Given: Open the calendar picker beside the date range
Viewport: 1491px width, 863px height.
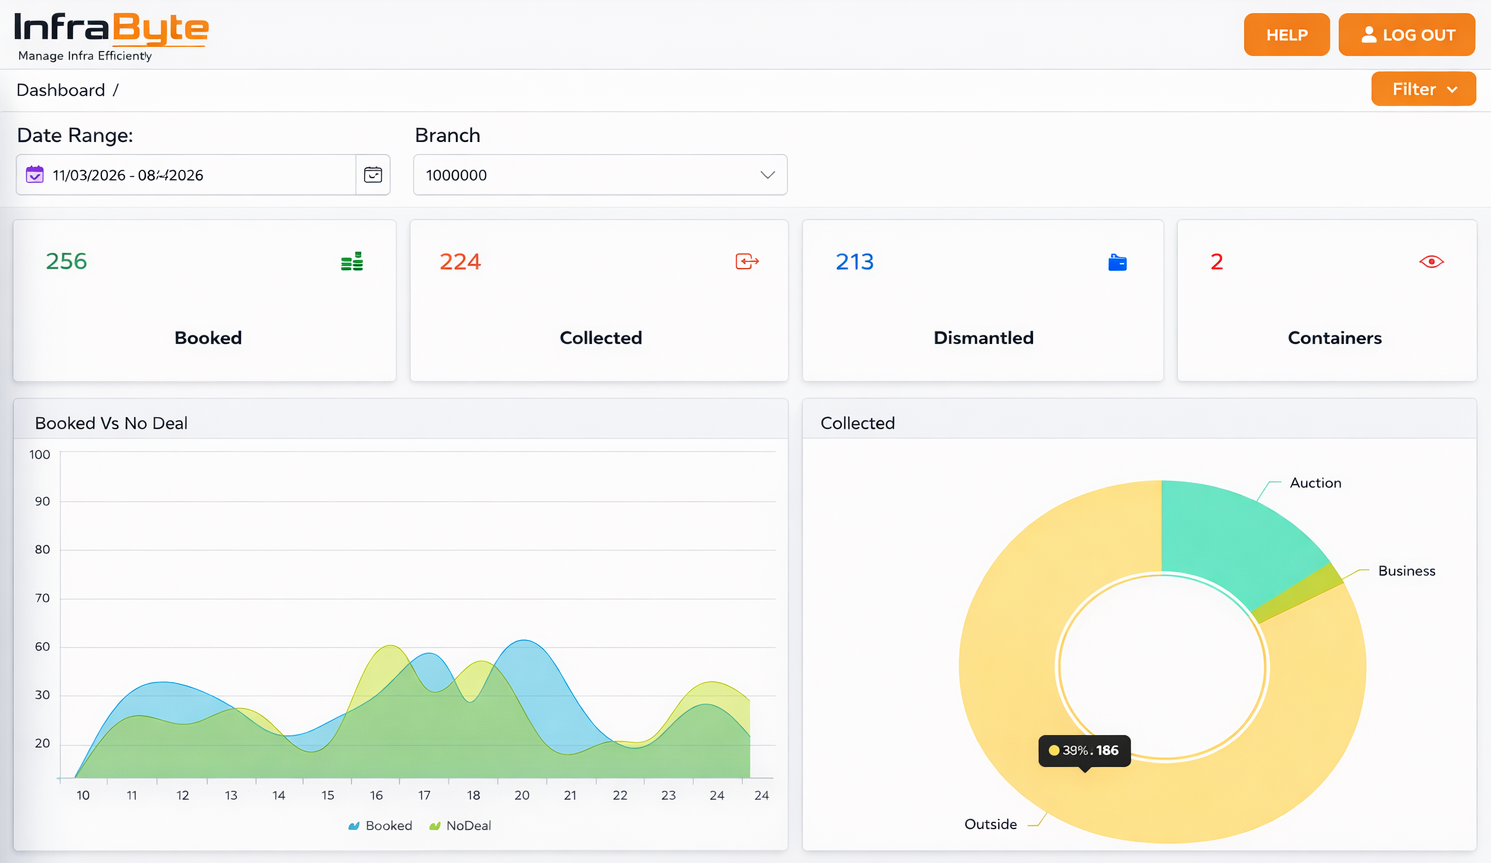Looking at the screenshot, I should [x=372, y=174].
